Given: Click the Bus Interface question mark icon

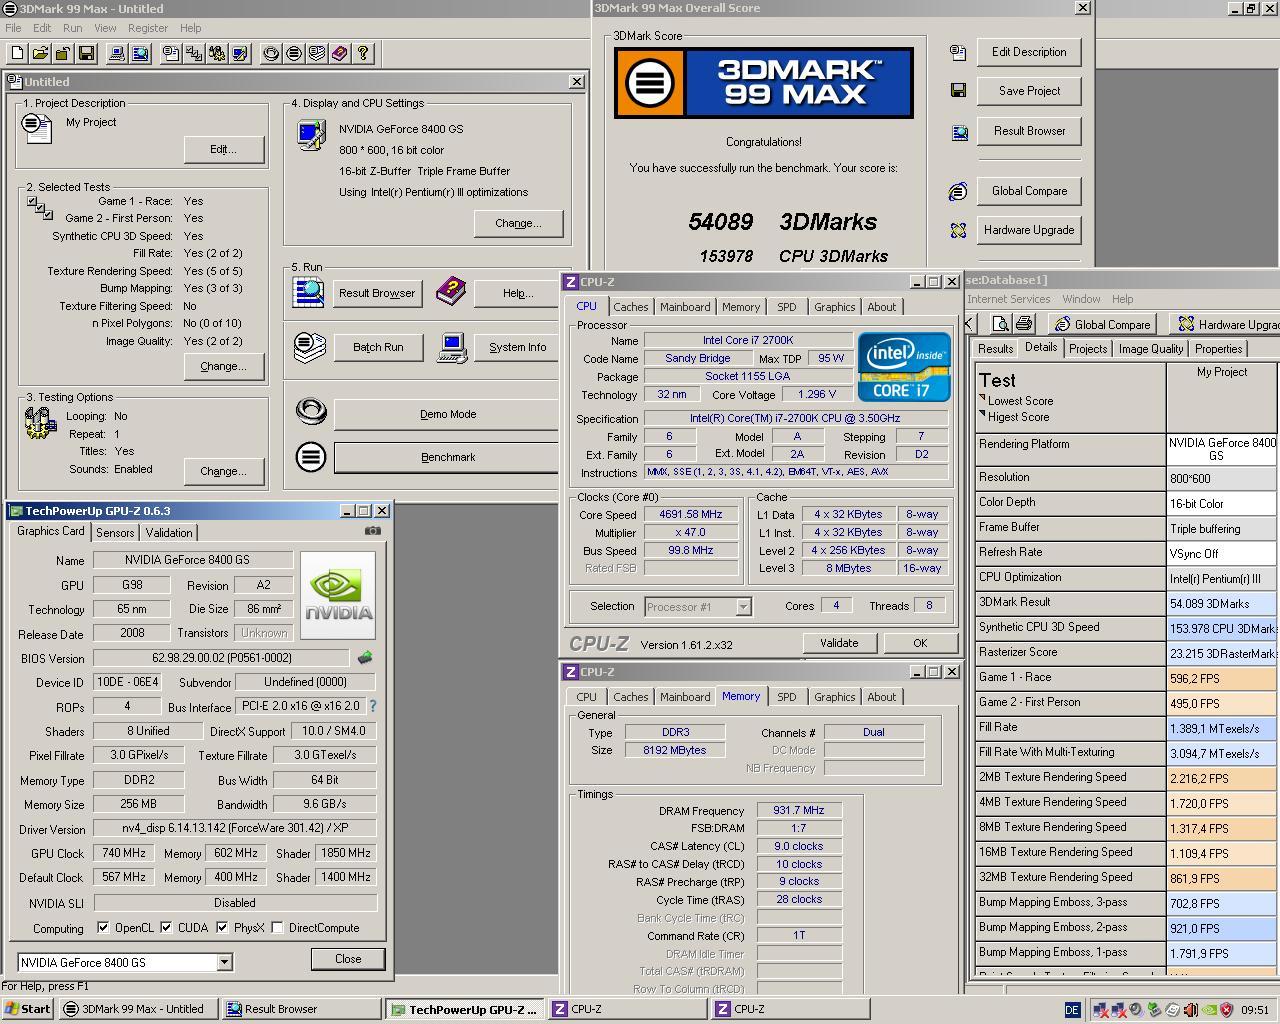Looking at the screenshot, I should 373,706.
